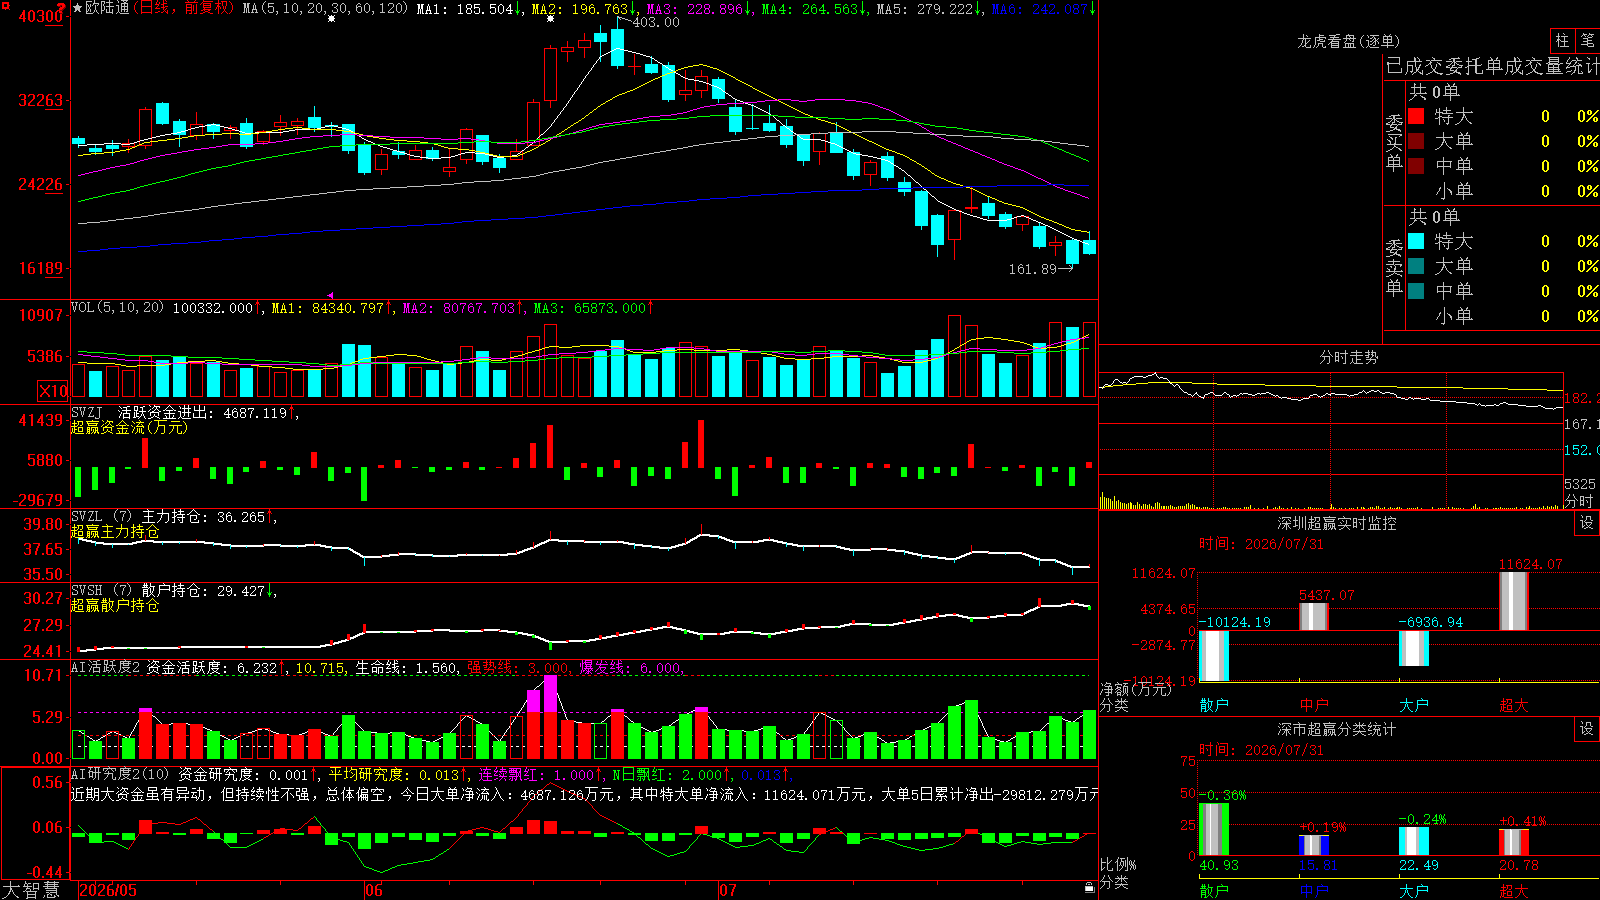
Task: Click the 欧陆通 stock name
Action: click(107, 8)
